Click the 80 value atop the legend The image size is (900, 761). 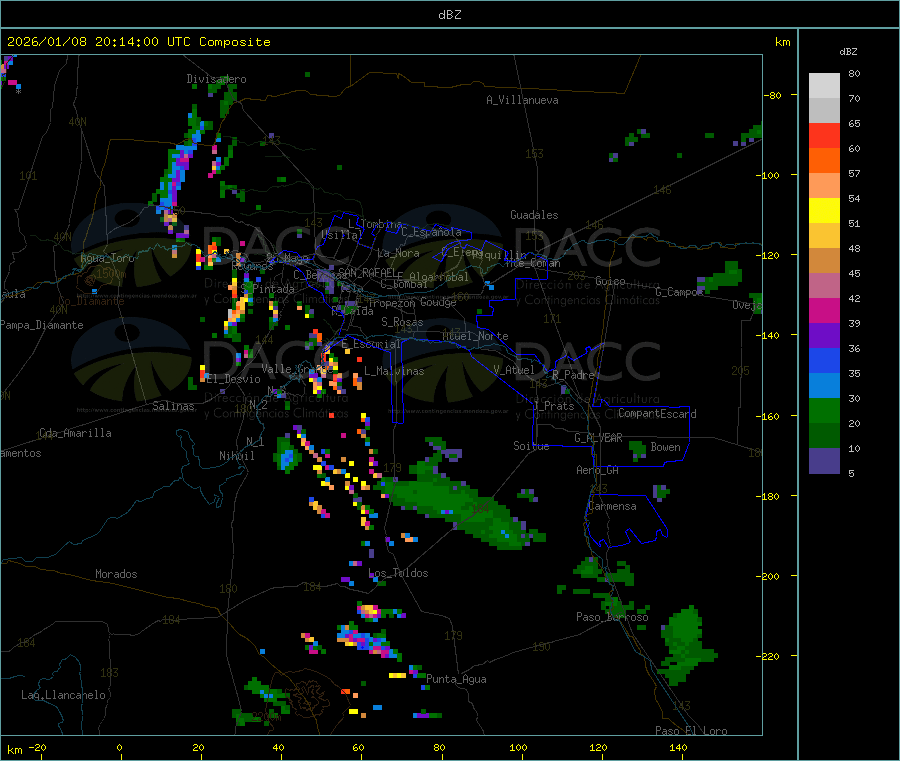click(854, 73)
